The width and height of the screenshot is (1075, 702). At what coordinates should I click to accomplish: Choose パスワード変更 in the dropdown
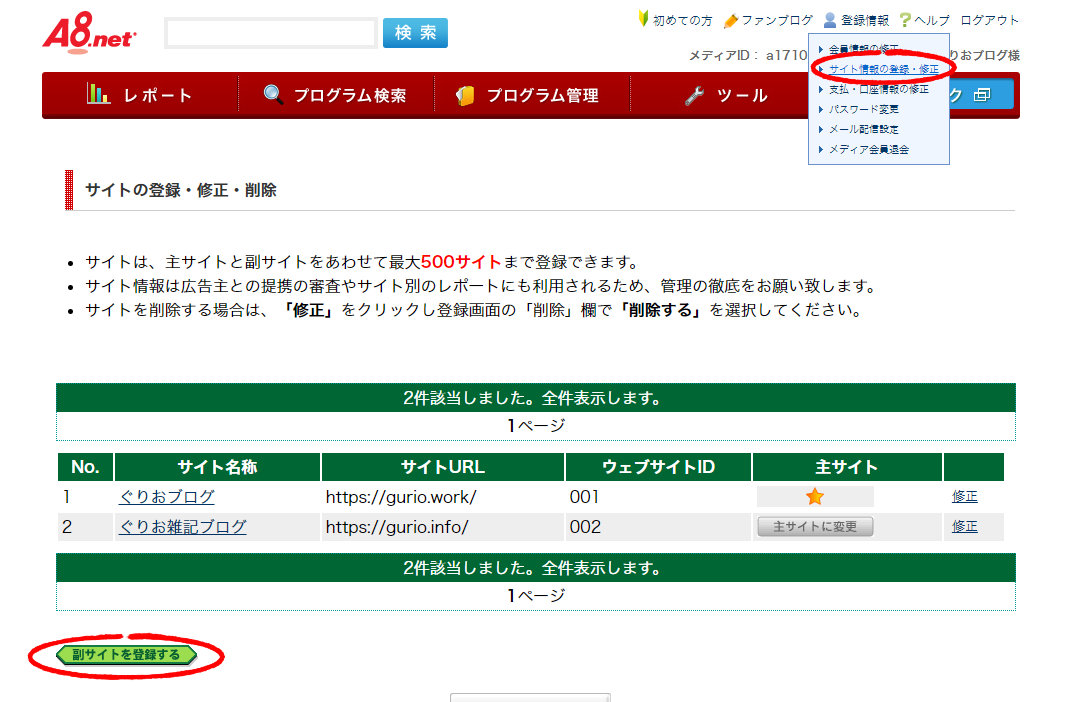864,109
